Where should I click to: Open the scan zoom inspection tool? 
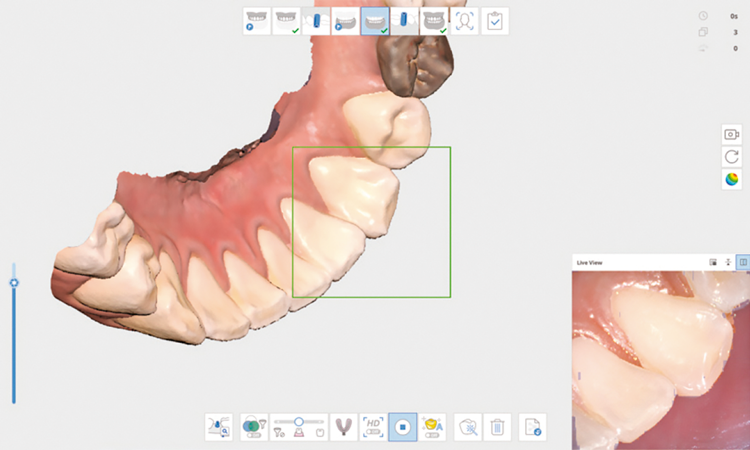(219, 427)
